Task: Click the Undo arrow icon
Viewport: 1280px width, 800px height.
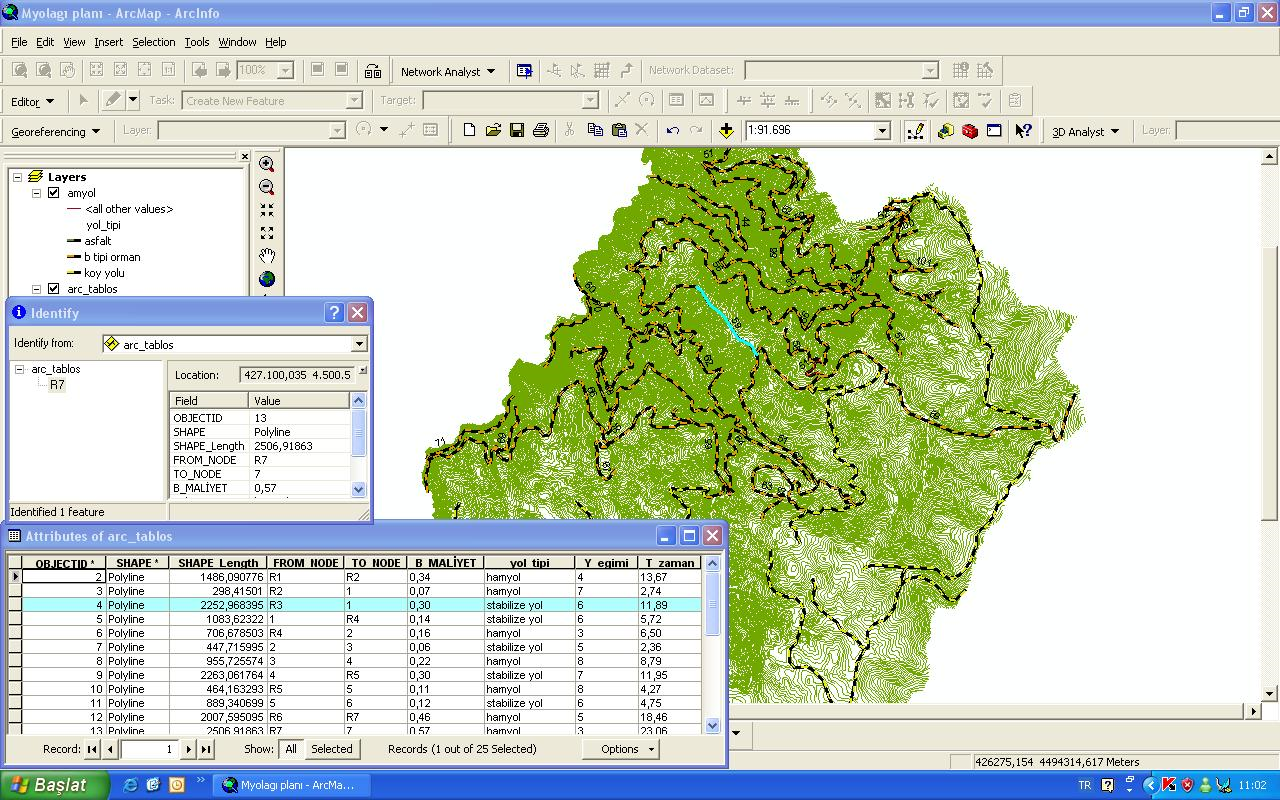Action: click(673, 130)
